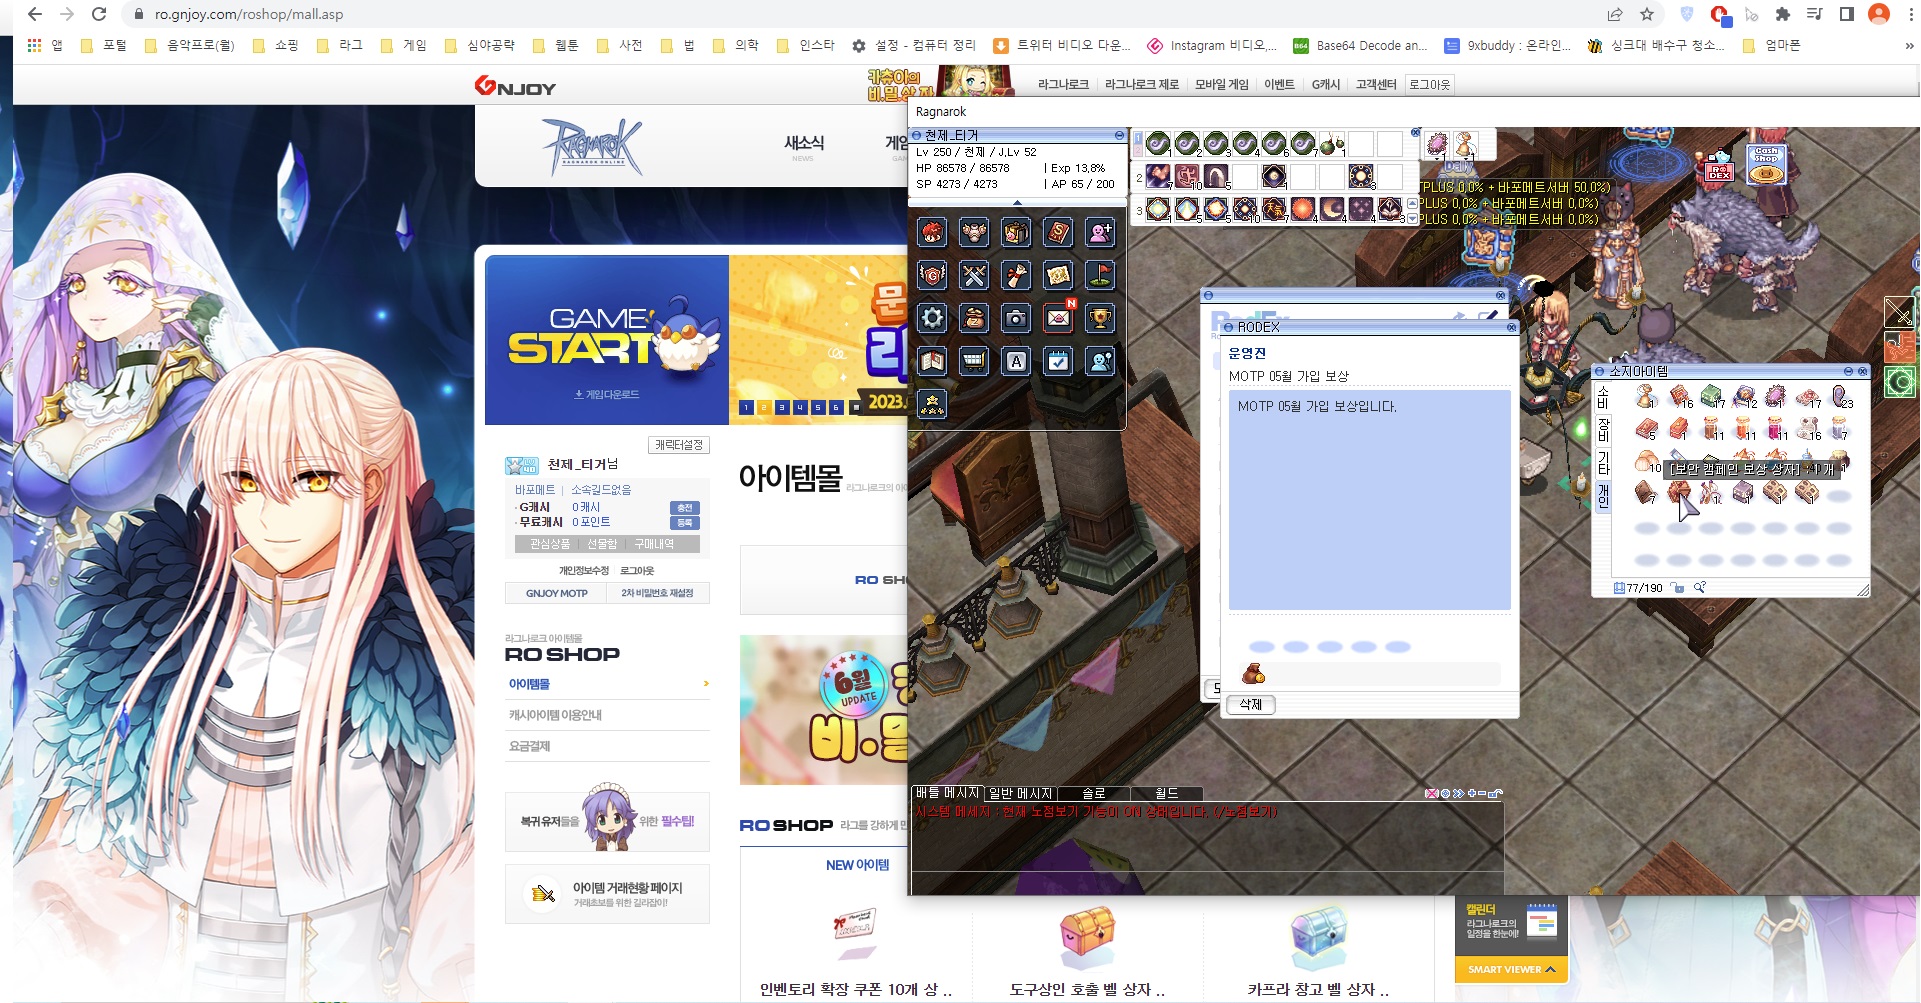Click banner page indicator number 3
This screenshot has height=1003, width=1921.
(782, 407)
